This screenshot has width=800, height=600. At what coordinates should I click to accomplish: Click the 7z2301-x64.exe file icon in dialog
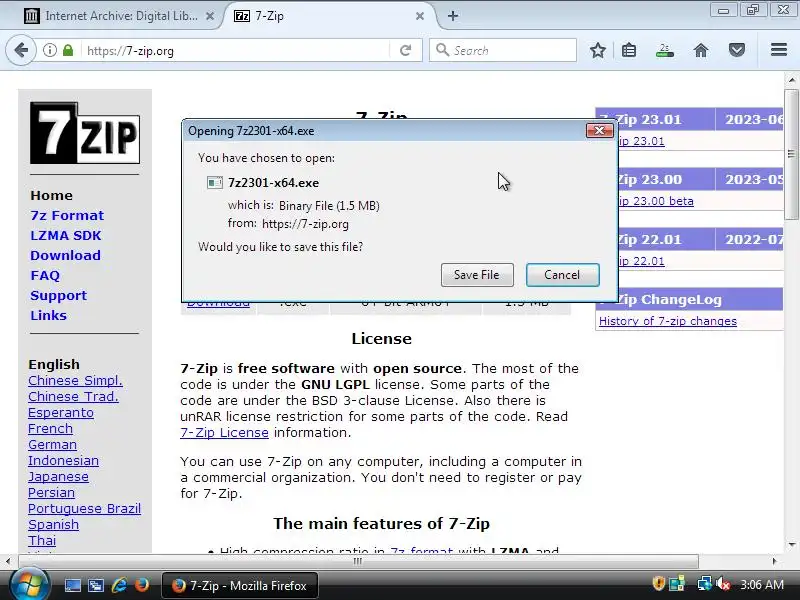point(214,182)
